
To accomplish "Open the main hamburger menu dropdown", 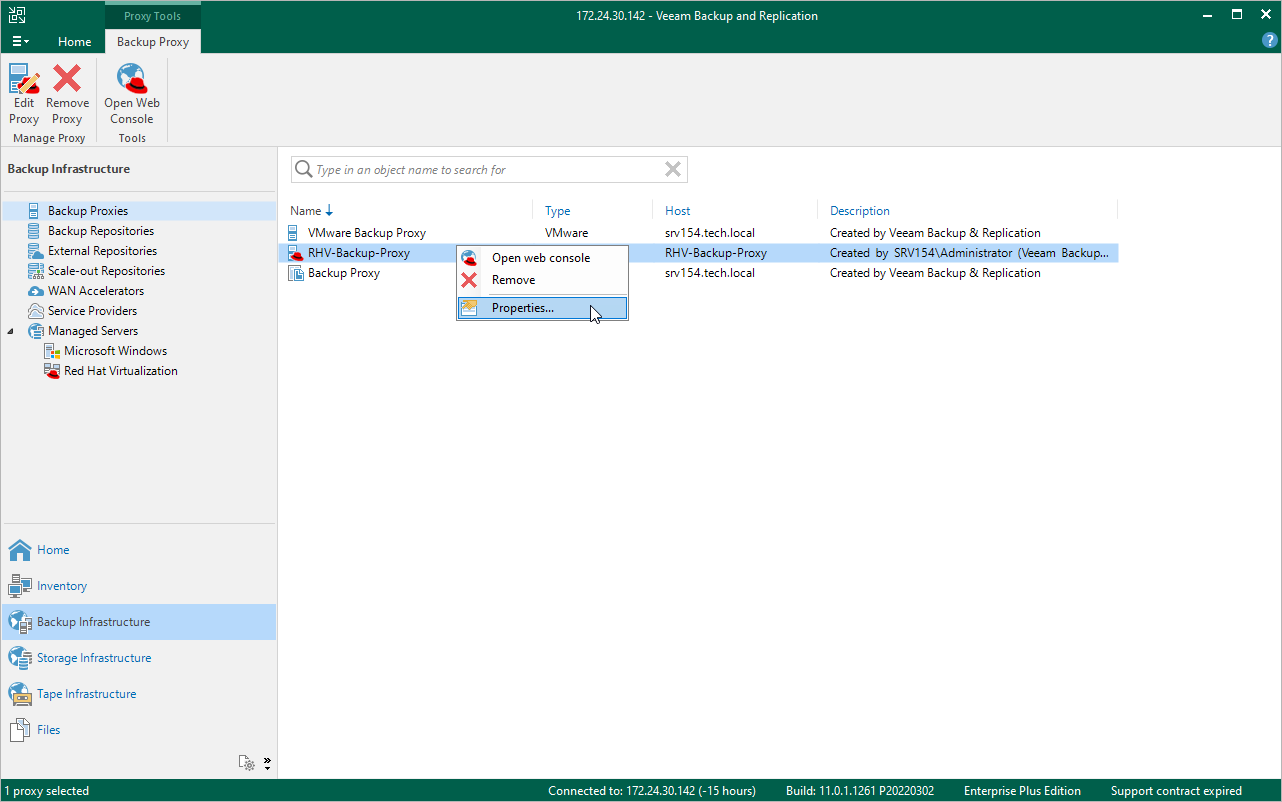I will pyautogui.click(x=20, y=42).
